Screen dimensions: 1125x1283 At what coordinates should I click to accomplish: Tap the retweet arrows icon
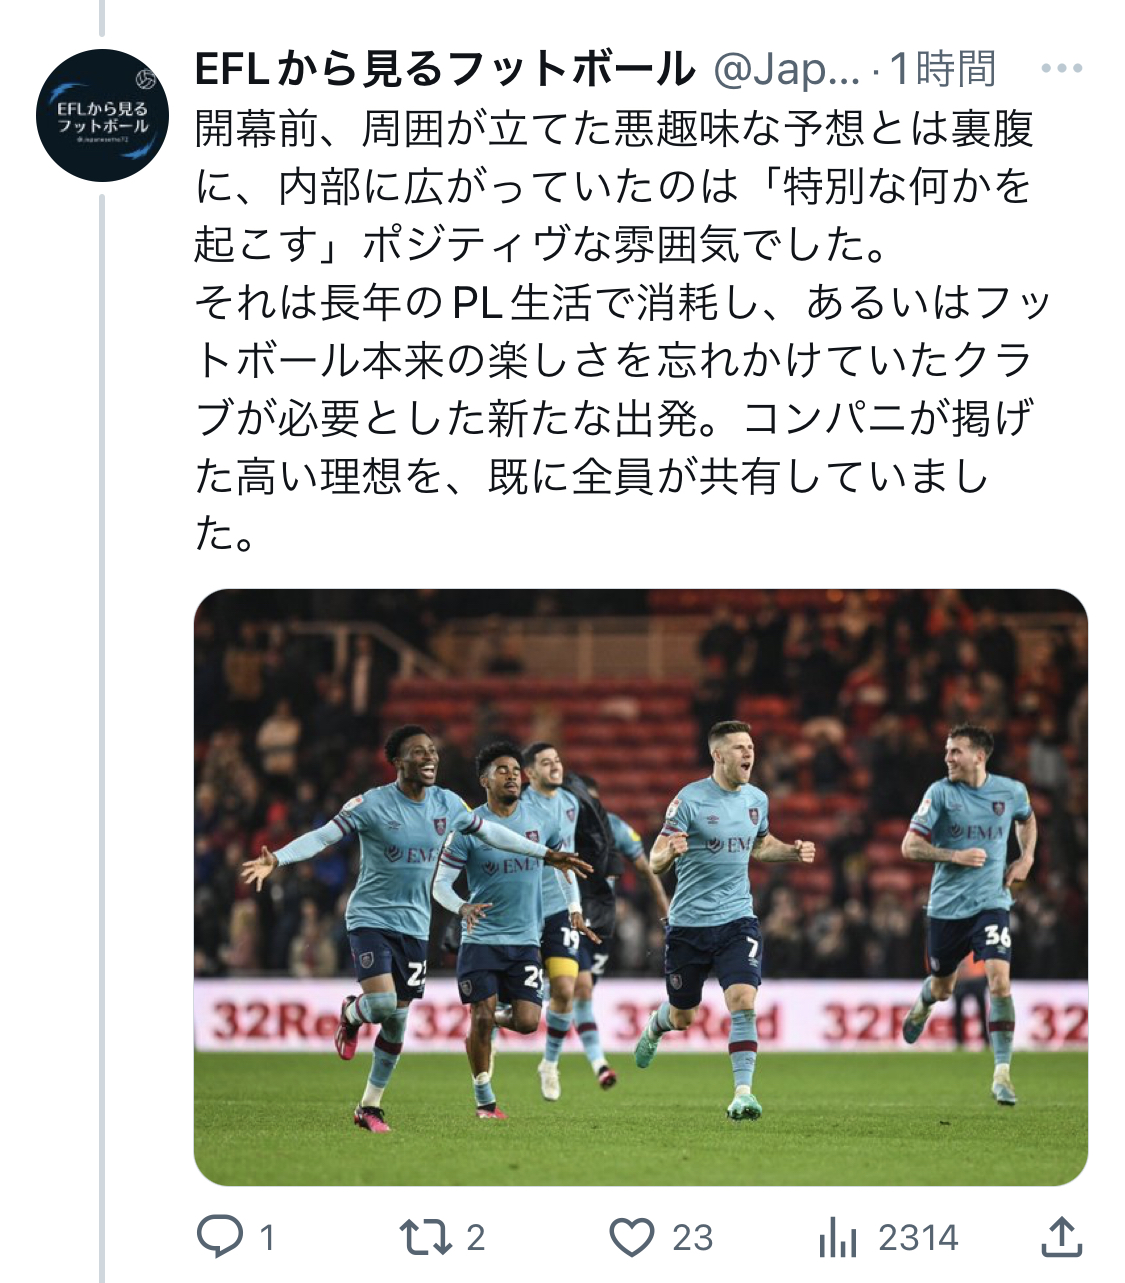pos(425,1237)
